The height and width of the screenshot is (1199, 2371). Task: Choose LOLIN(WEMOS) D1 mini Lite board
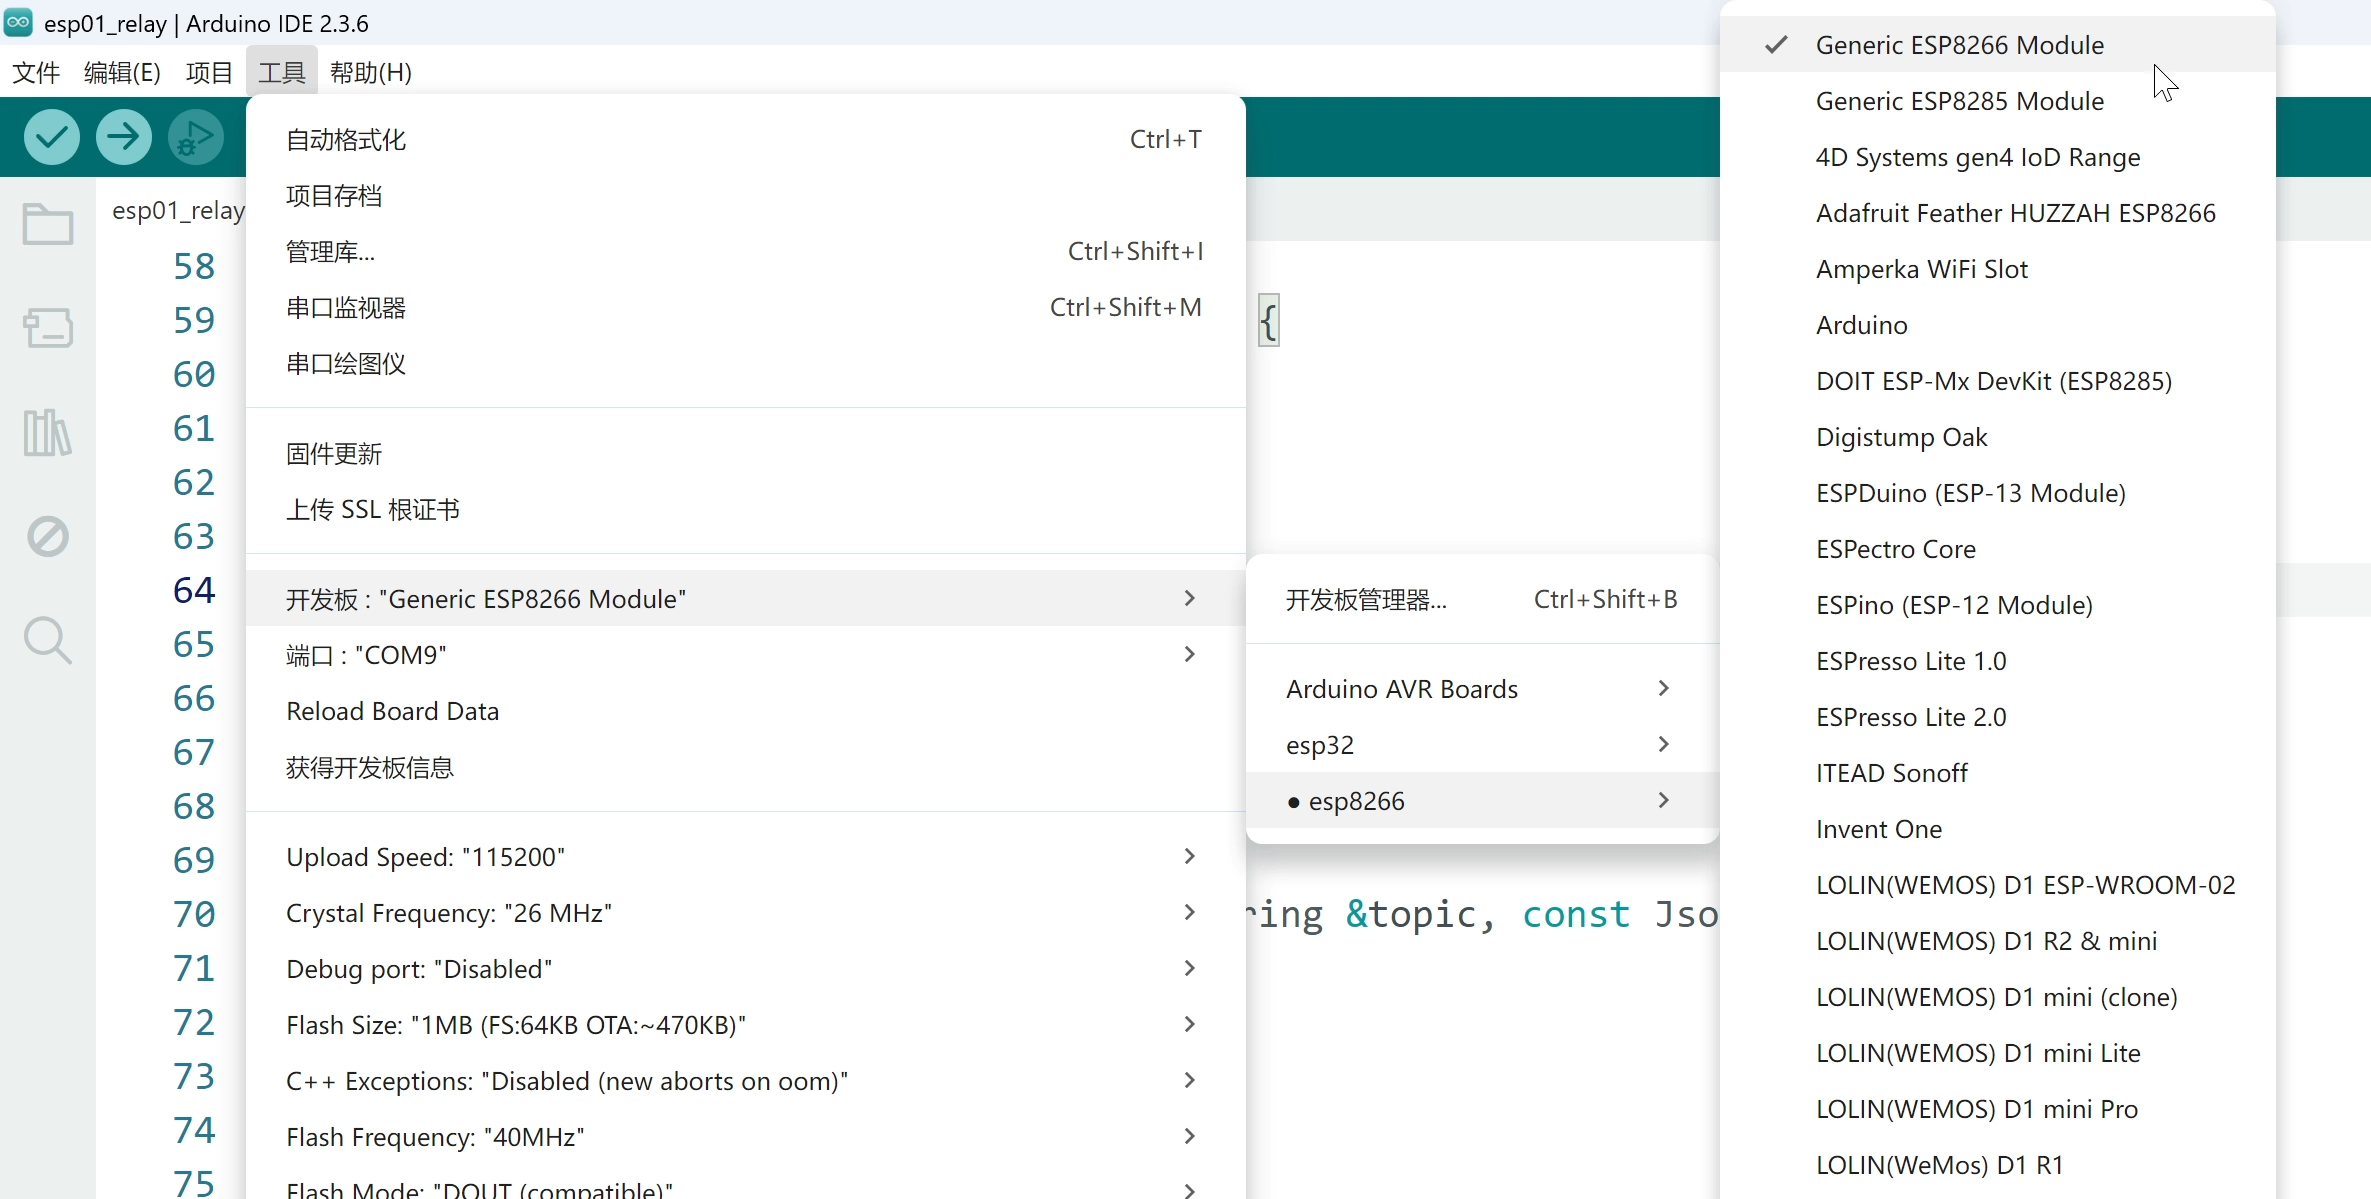[1998, 1053]
